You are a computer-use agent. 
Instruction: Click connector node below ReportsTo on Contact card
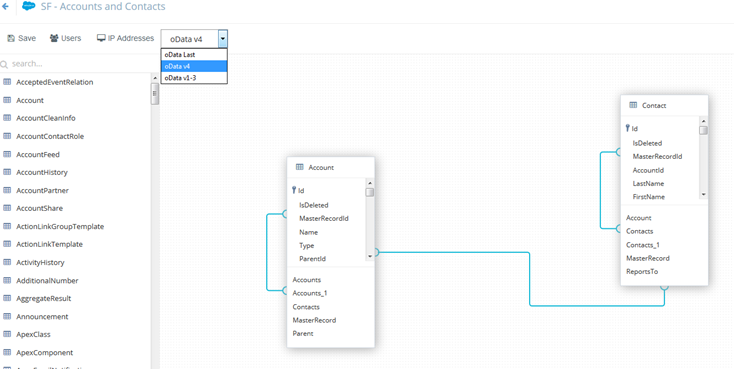pos(664,287)
